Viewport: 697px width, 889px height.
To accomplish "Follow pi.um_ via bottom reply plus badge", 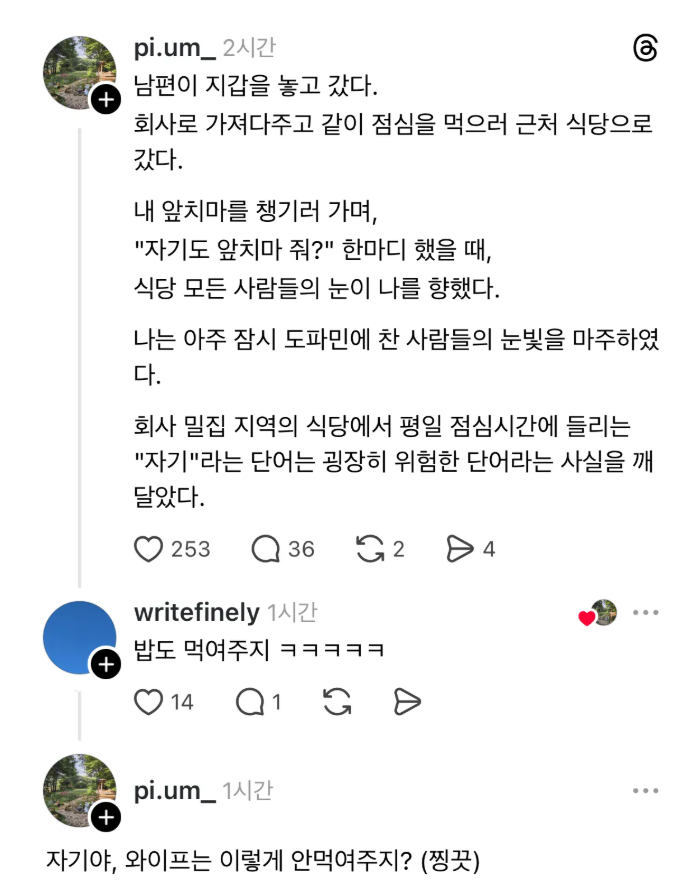I will tap(106, 818).
